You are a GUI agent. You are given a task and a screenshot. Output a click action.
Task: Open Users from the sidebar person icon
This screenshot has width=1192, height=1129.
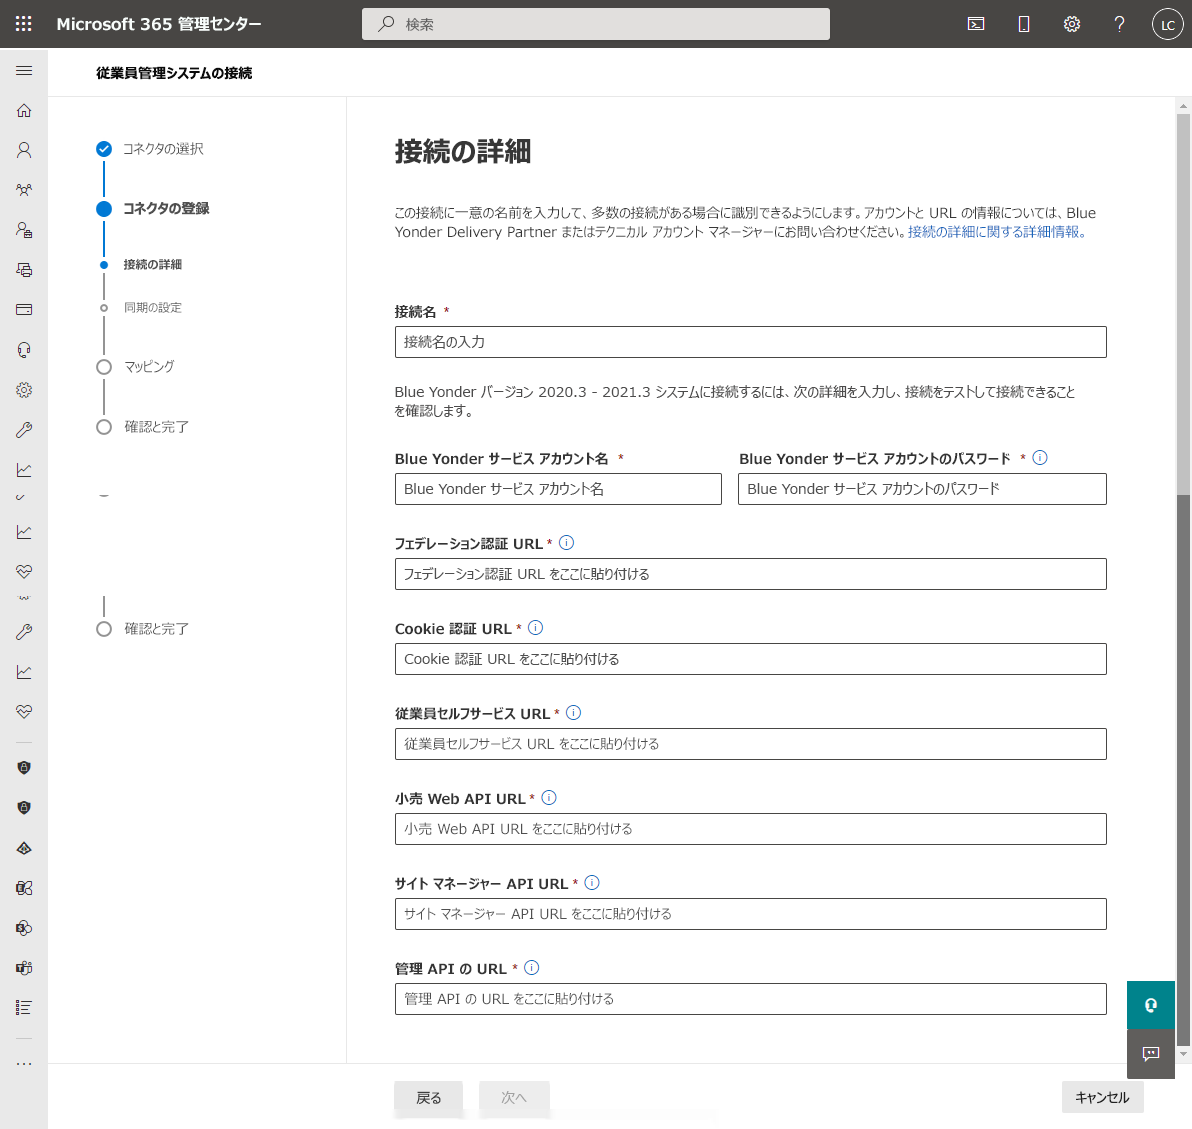[x=24, y=150]
